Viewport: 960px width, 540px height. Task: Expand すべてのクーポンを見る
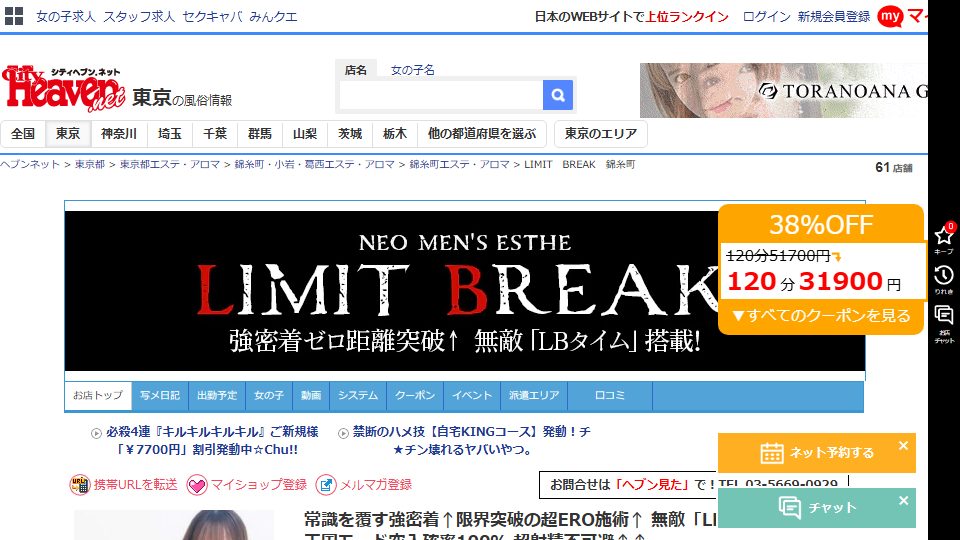pos(821,315)
